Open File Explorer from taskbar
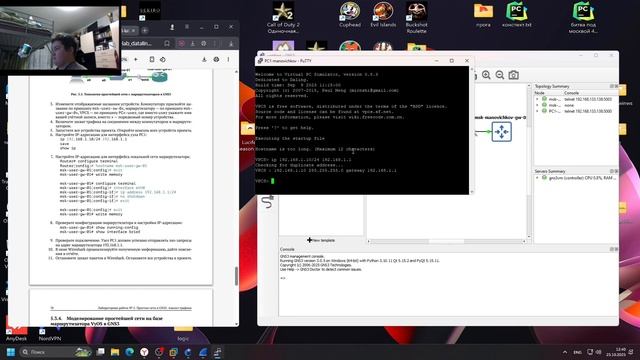The height and width of the screenshot is (360, 640). (x=115, y=352)
